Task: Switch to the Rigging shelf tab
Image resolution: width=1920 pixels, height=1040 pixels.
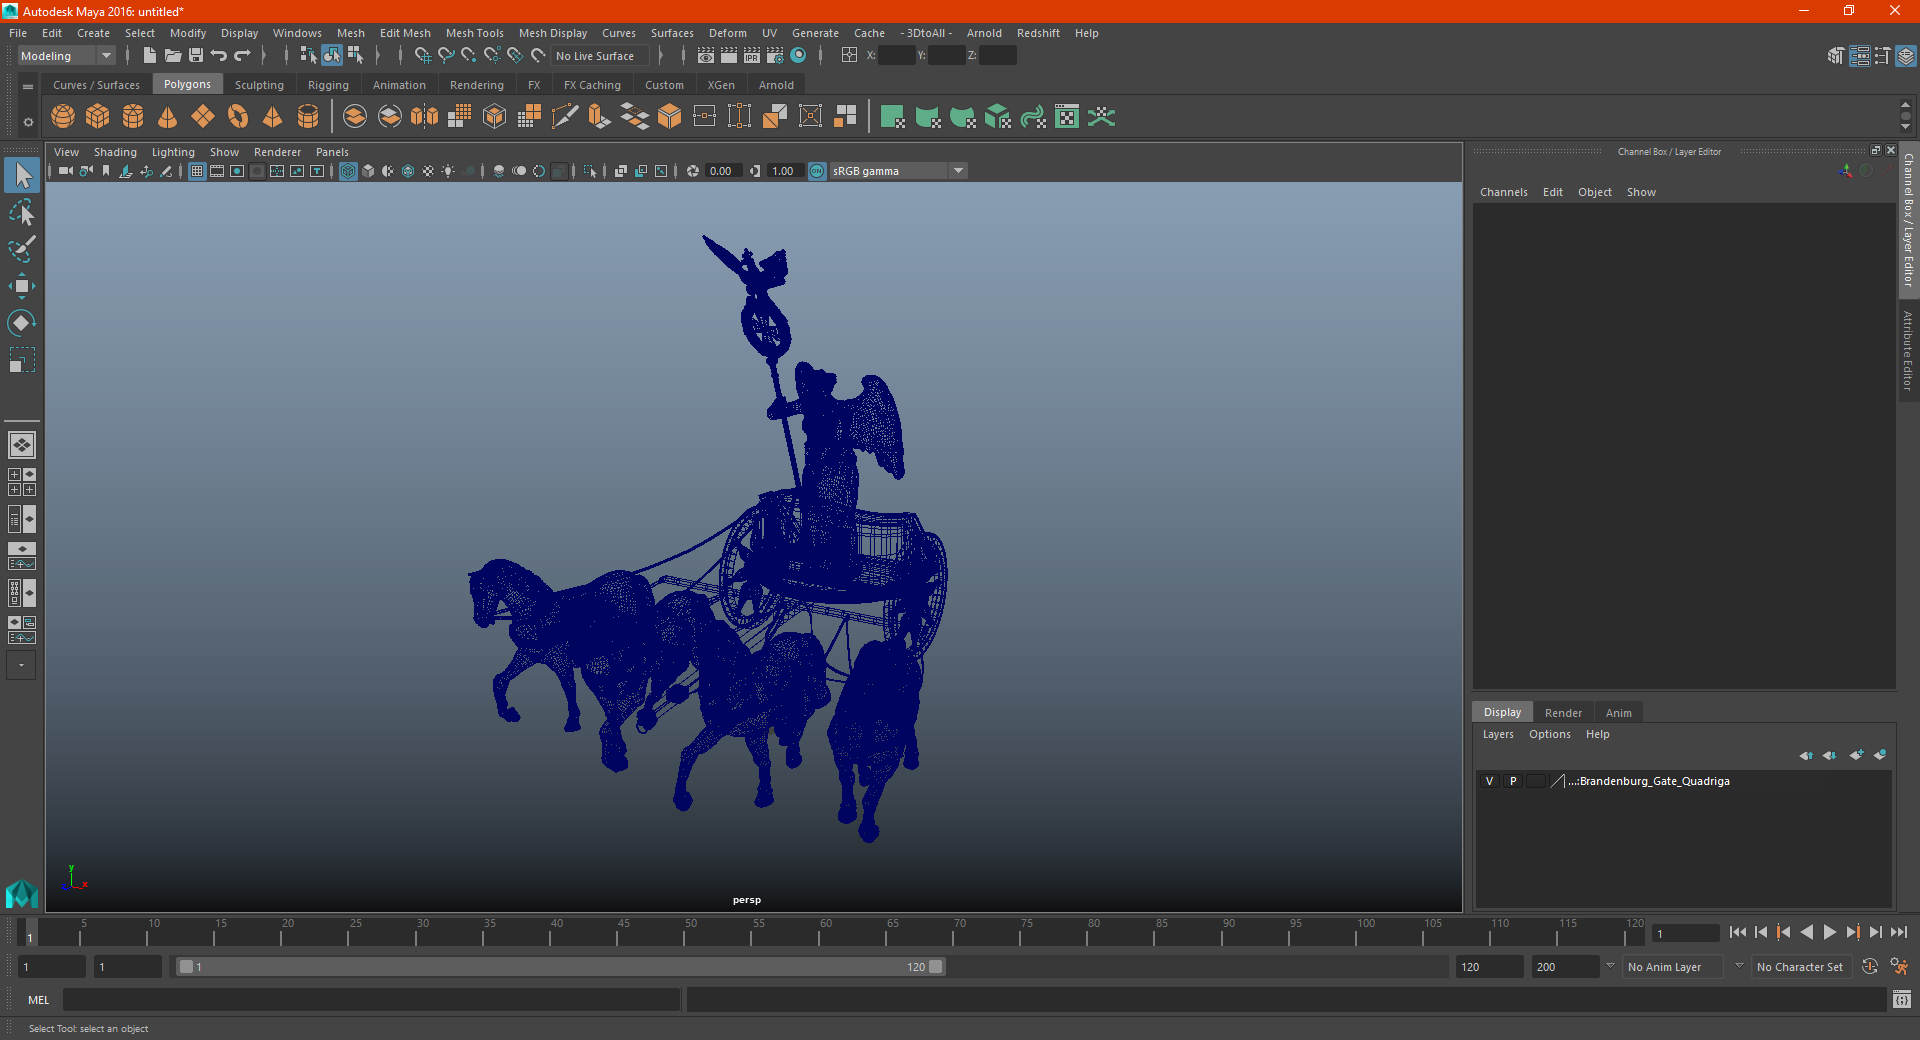Action: [328, 85]
